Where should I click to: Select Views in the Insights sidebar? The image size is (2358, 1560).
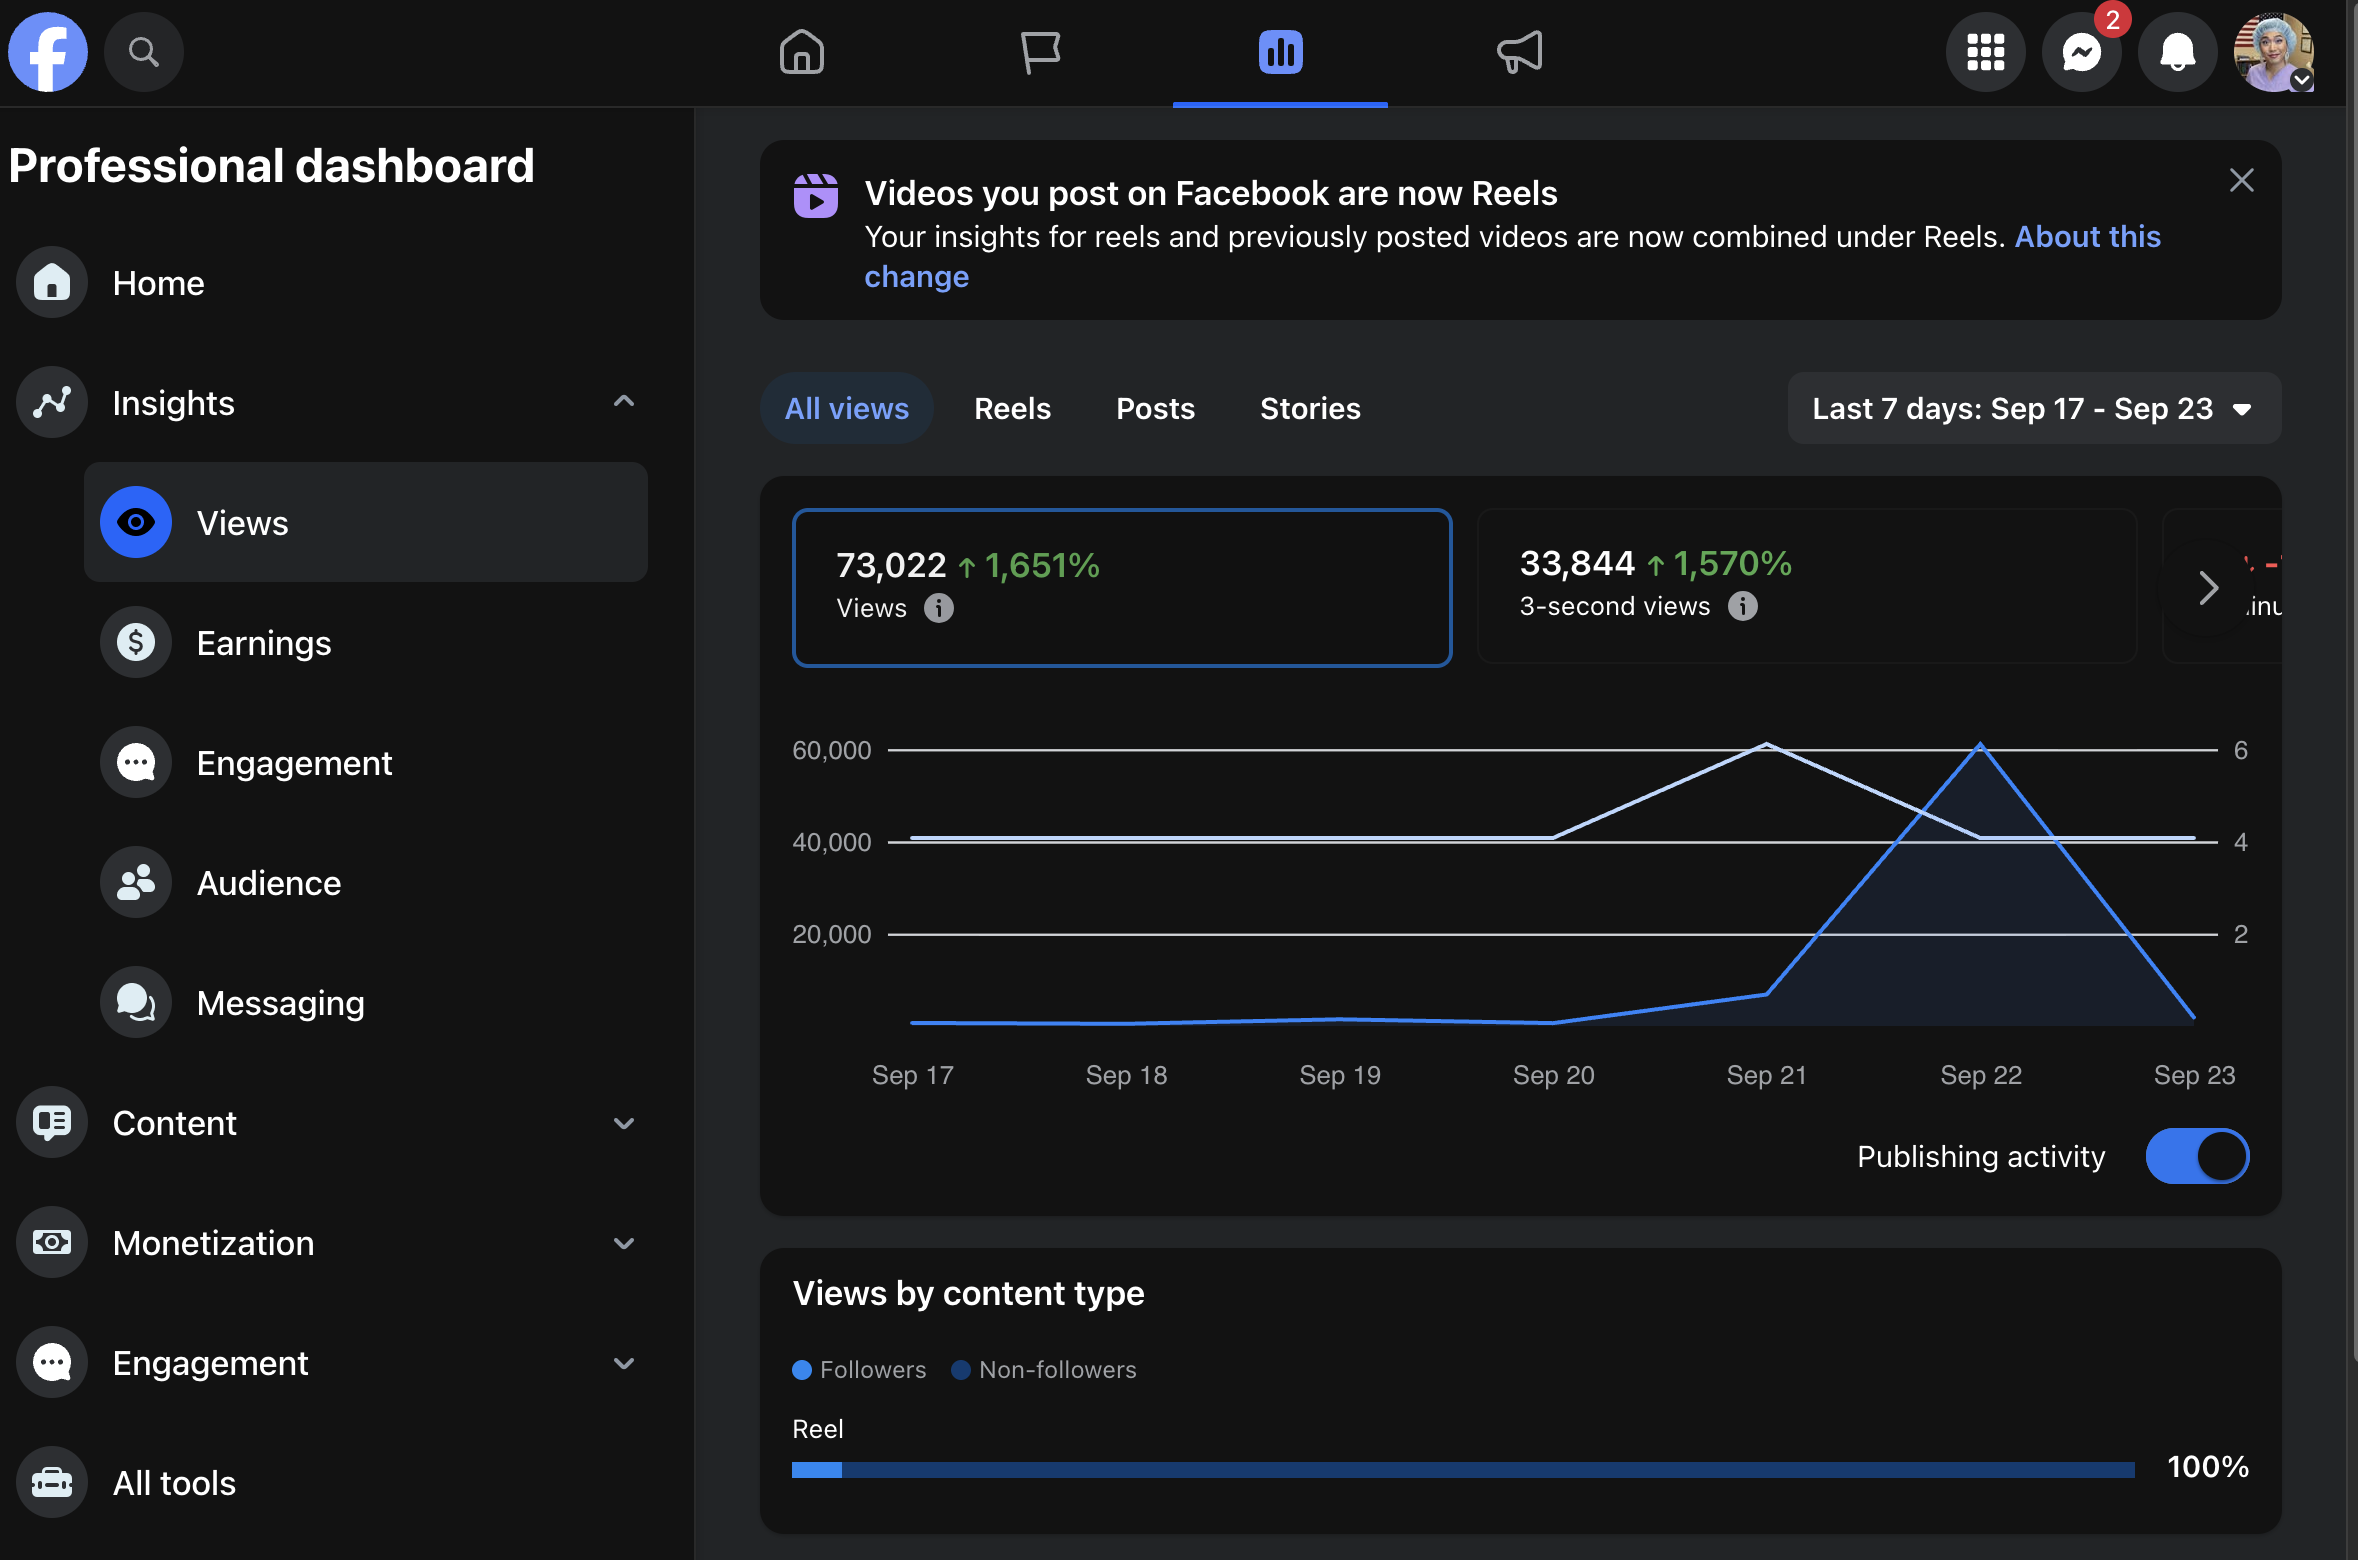pyautogui.click(x=366, y=522)
